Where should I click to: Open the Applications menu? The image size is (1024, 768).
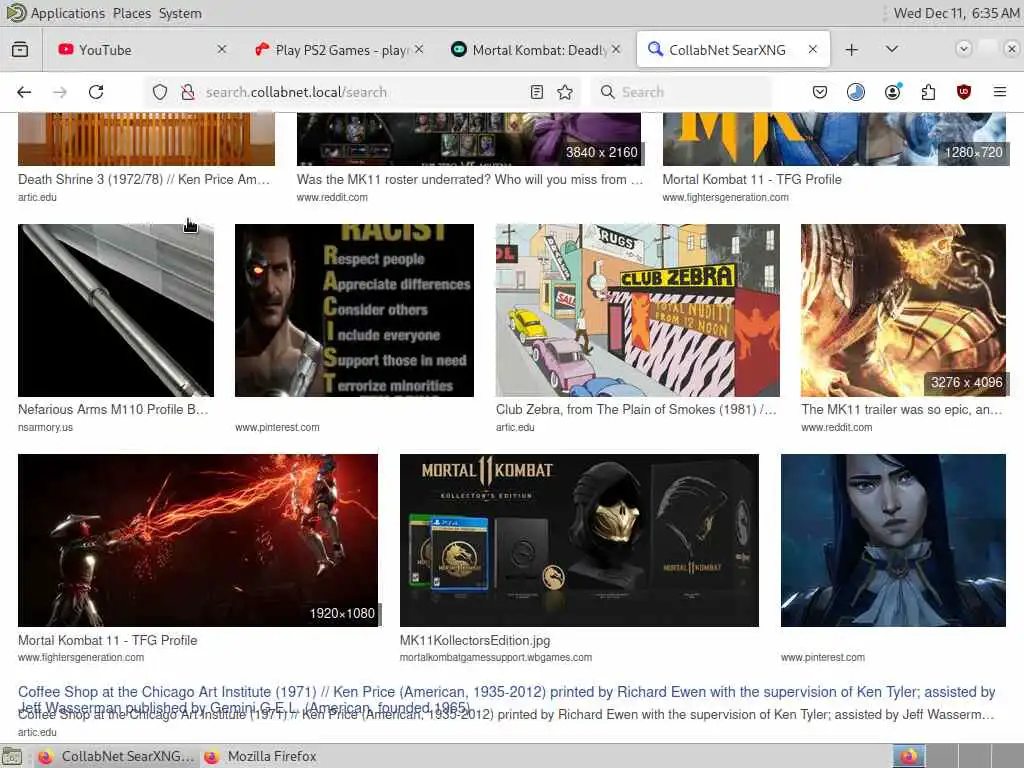pos(67,13)
